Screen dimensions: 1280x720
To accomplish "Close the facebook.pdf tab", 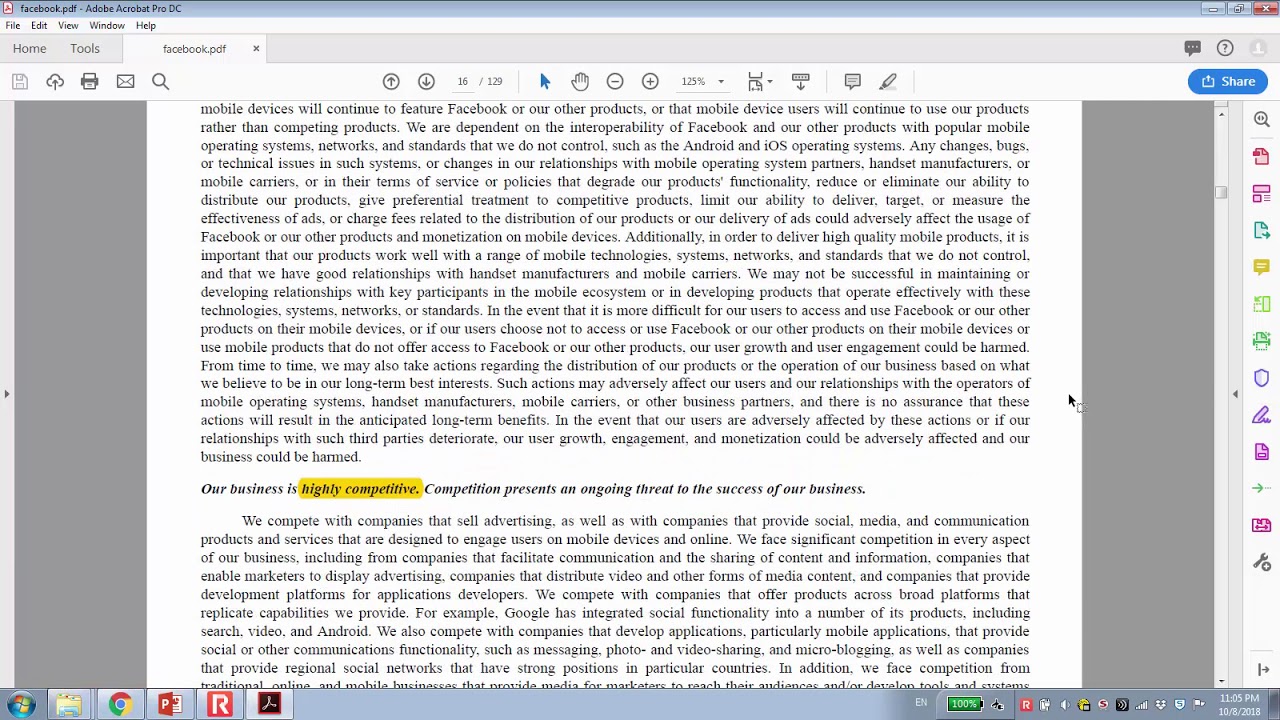I will [x=256, y=48].
